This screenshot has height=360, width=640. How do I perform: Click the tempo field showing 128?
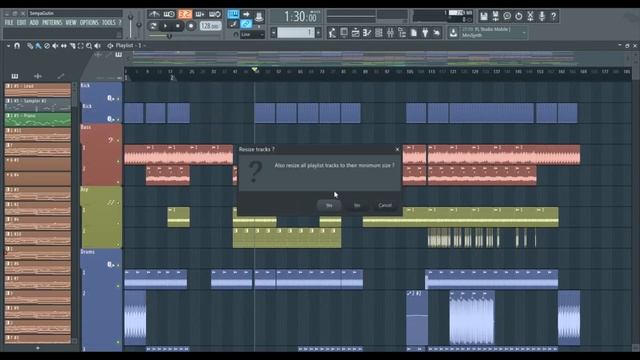click(210, 26)
